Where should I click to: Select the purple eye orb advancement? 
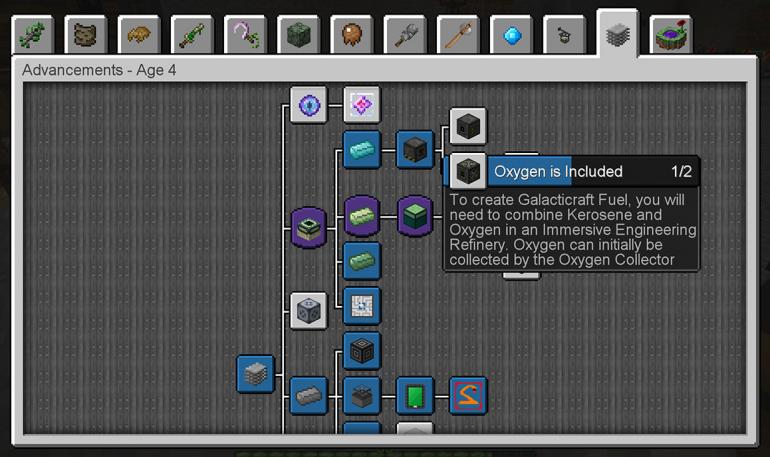pos(308,105)
